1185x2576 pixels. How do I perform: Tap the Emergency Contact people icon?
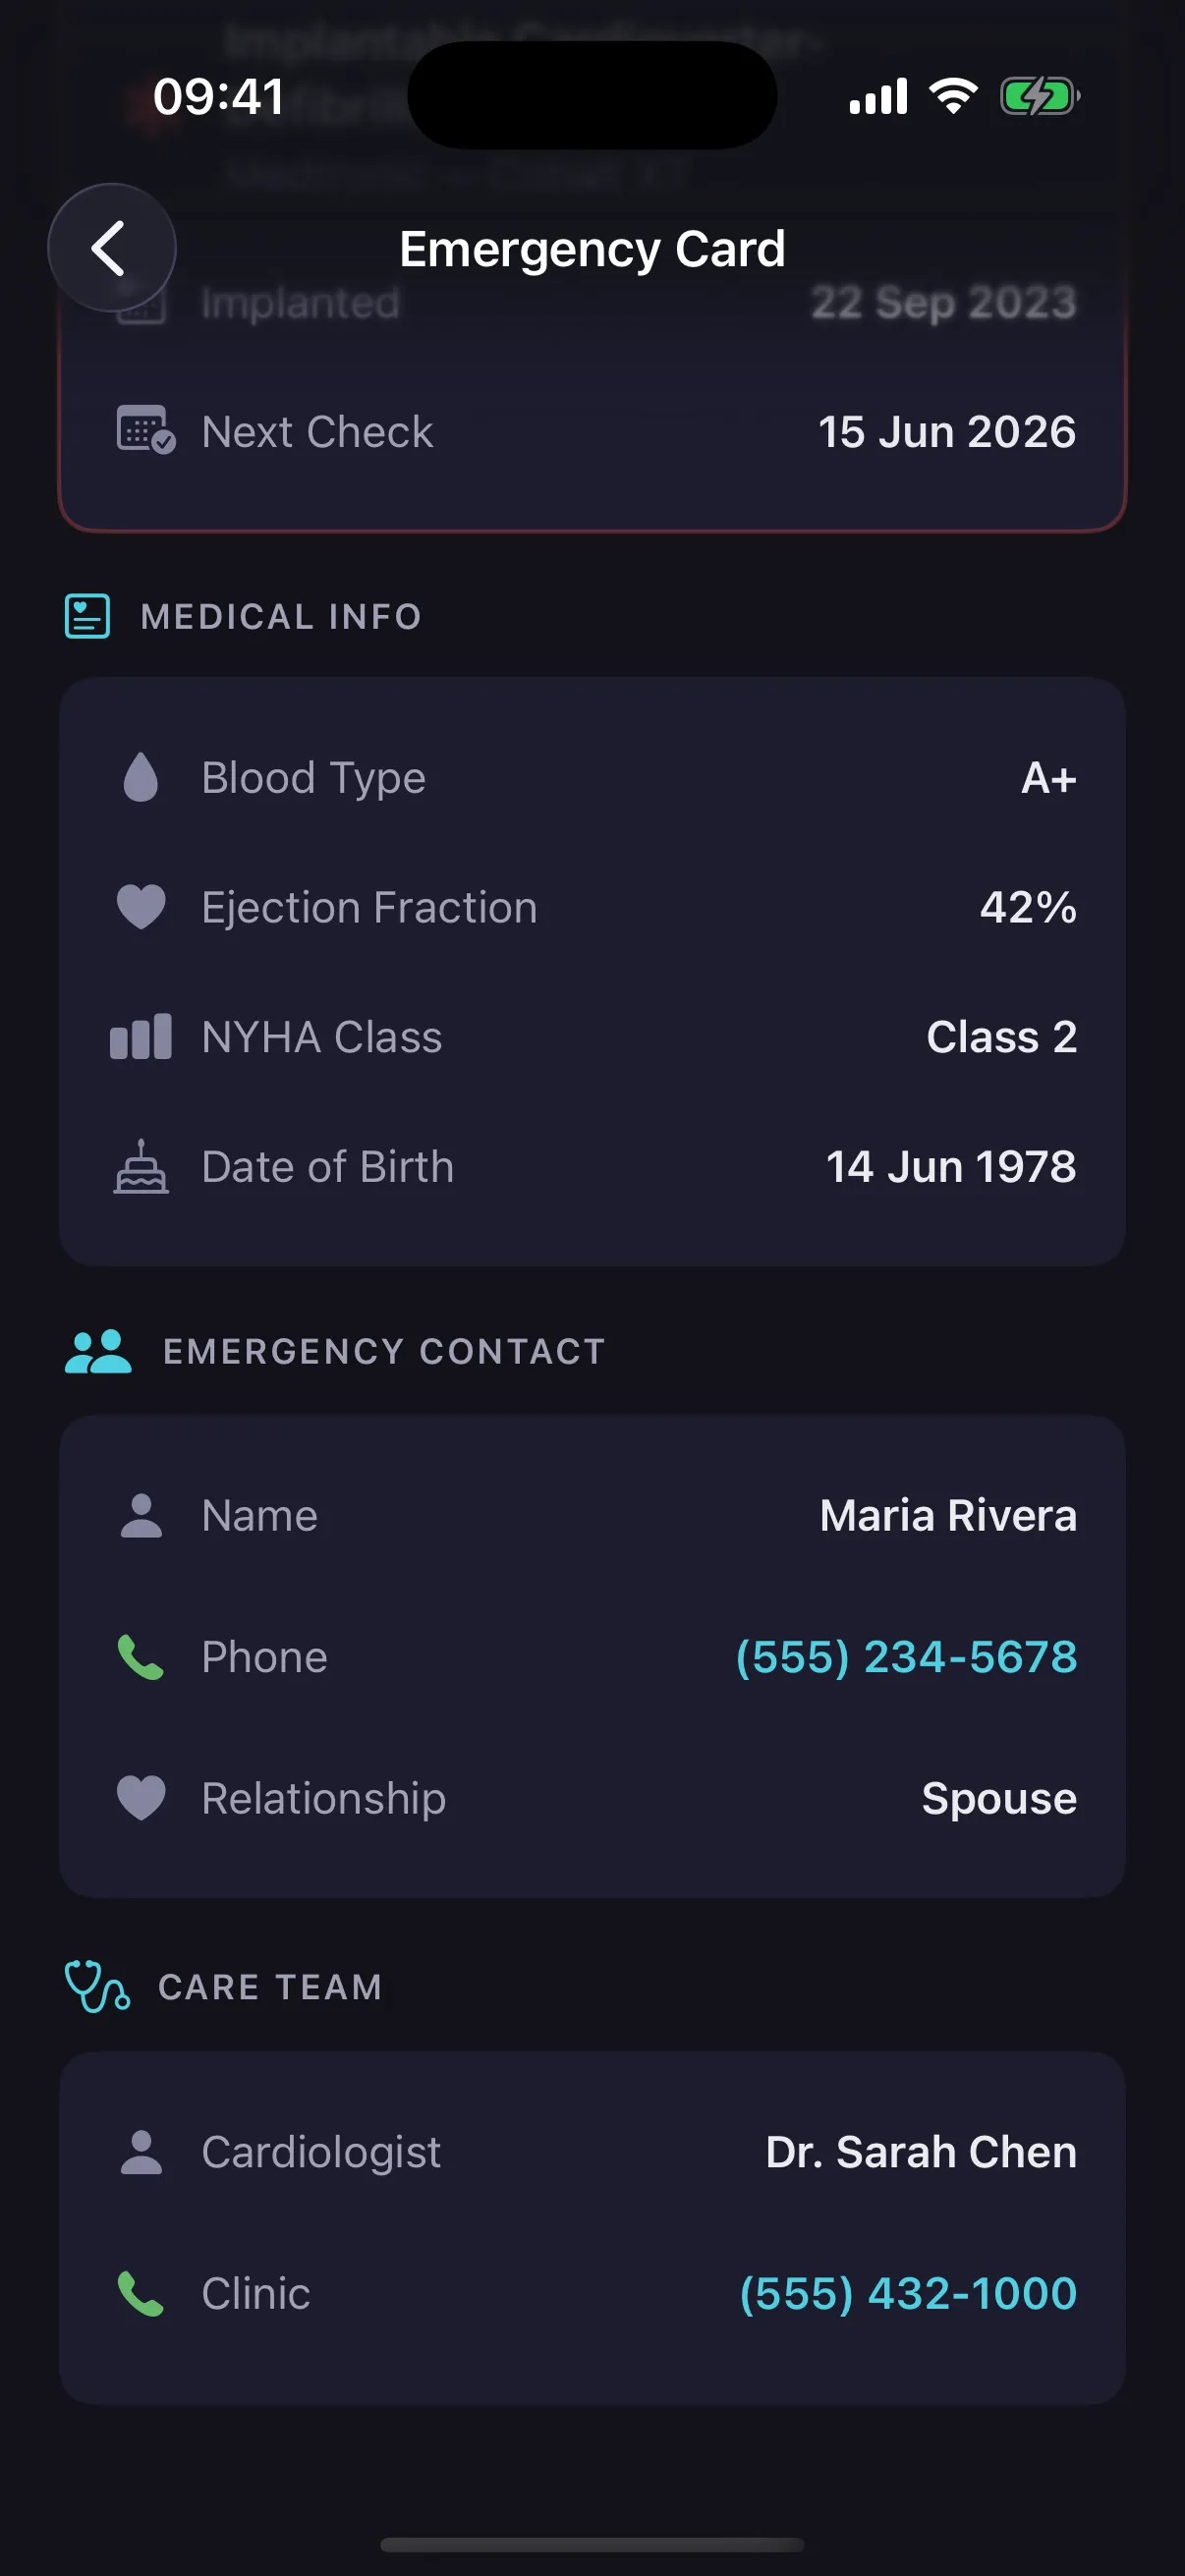click(x=98, y=1351)
